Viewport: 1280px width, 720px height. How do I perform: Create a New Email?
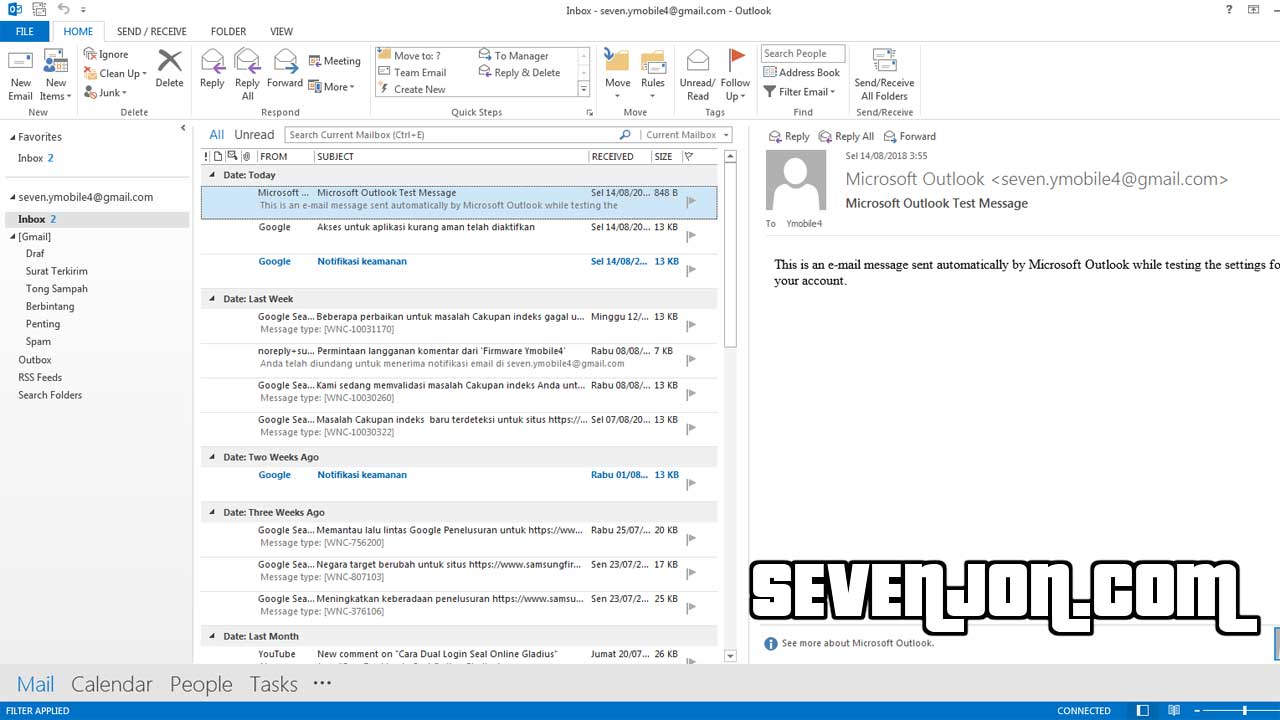(20, 75)
